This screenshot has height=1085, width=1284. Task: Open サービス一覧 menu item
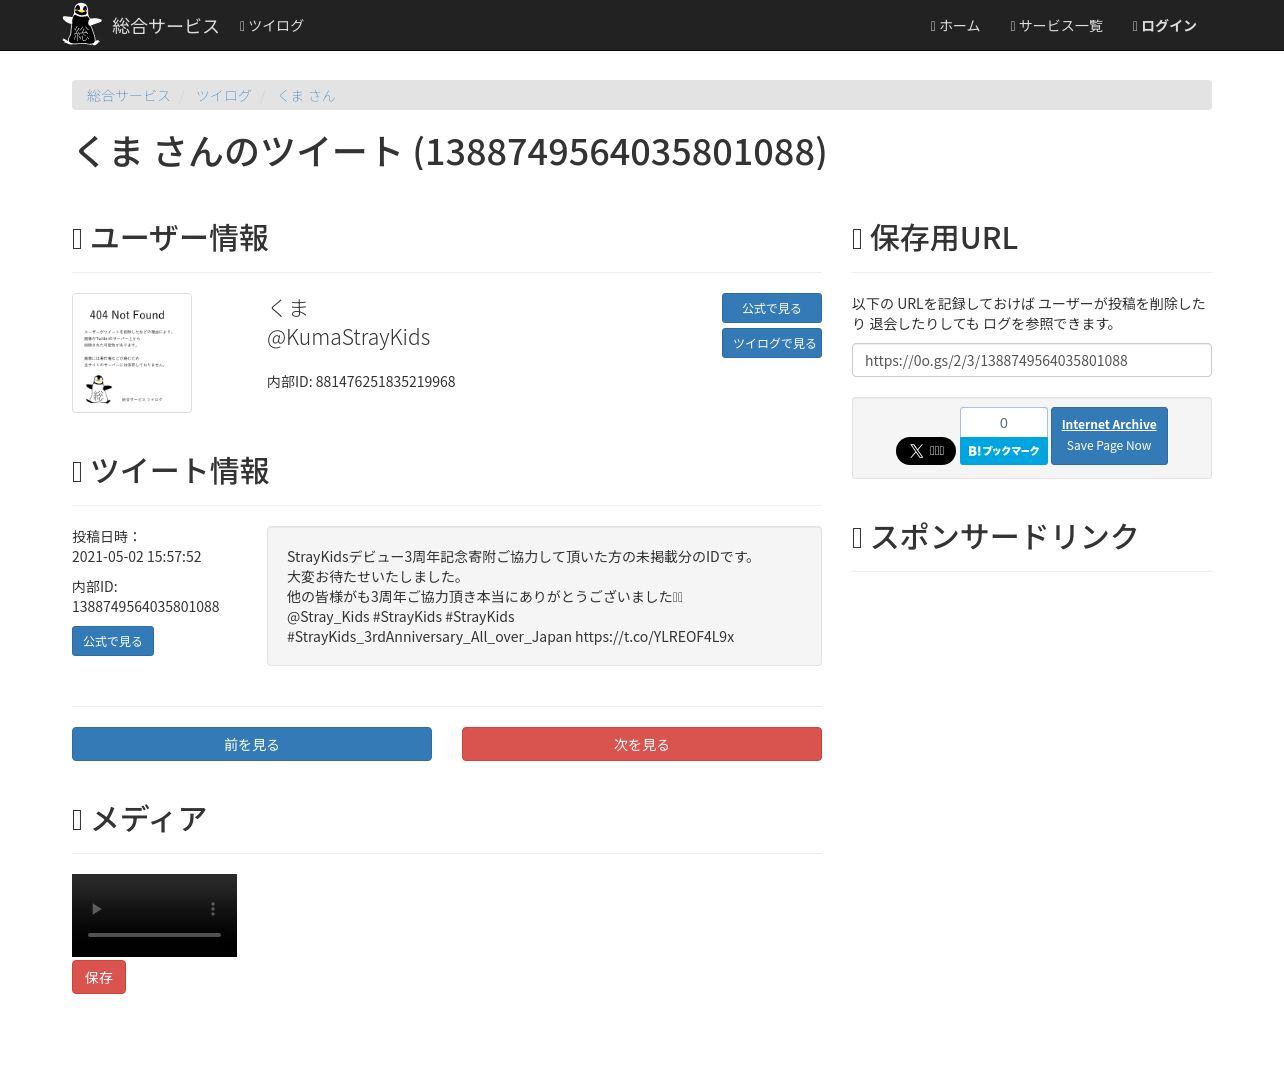[1056, 25]
